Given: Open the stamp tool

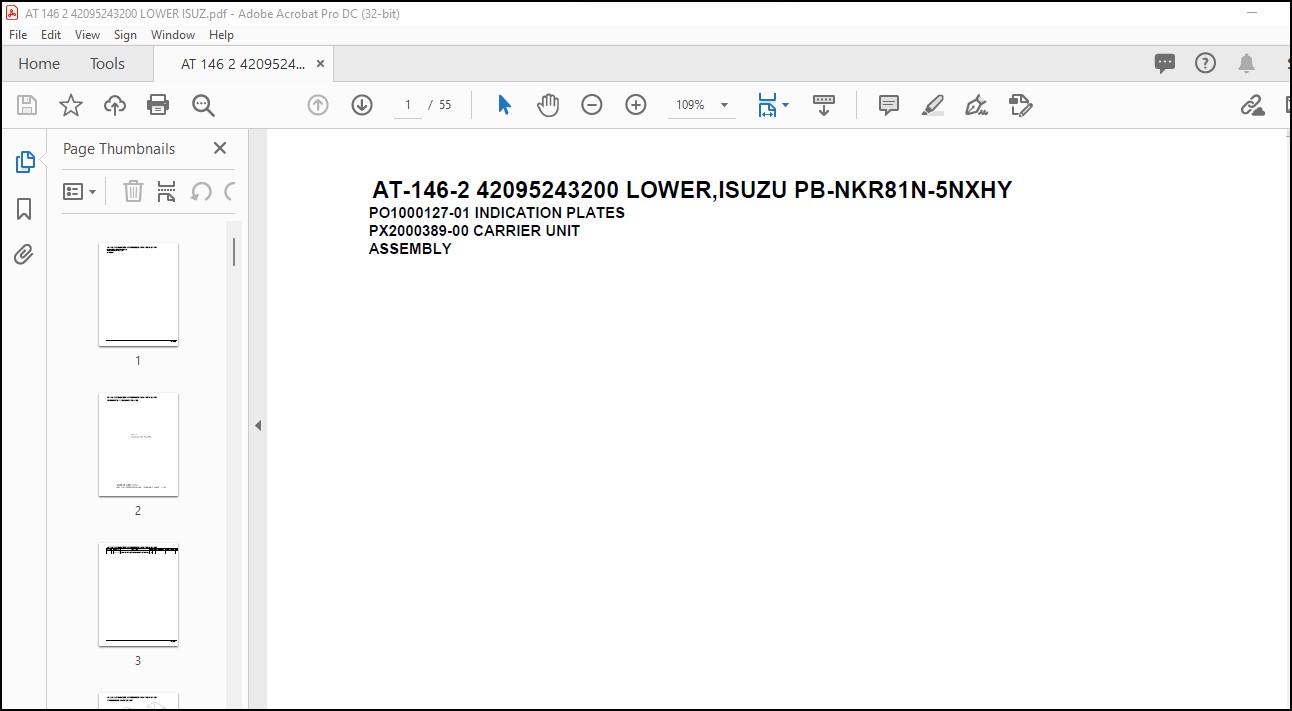Looking at the screenshot, I should [1020, 105].
